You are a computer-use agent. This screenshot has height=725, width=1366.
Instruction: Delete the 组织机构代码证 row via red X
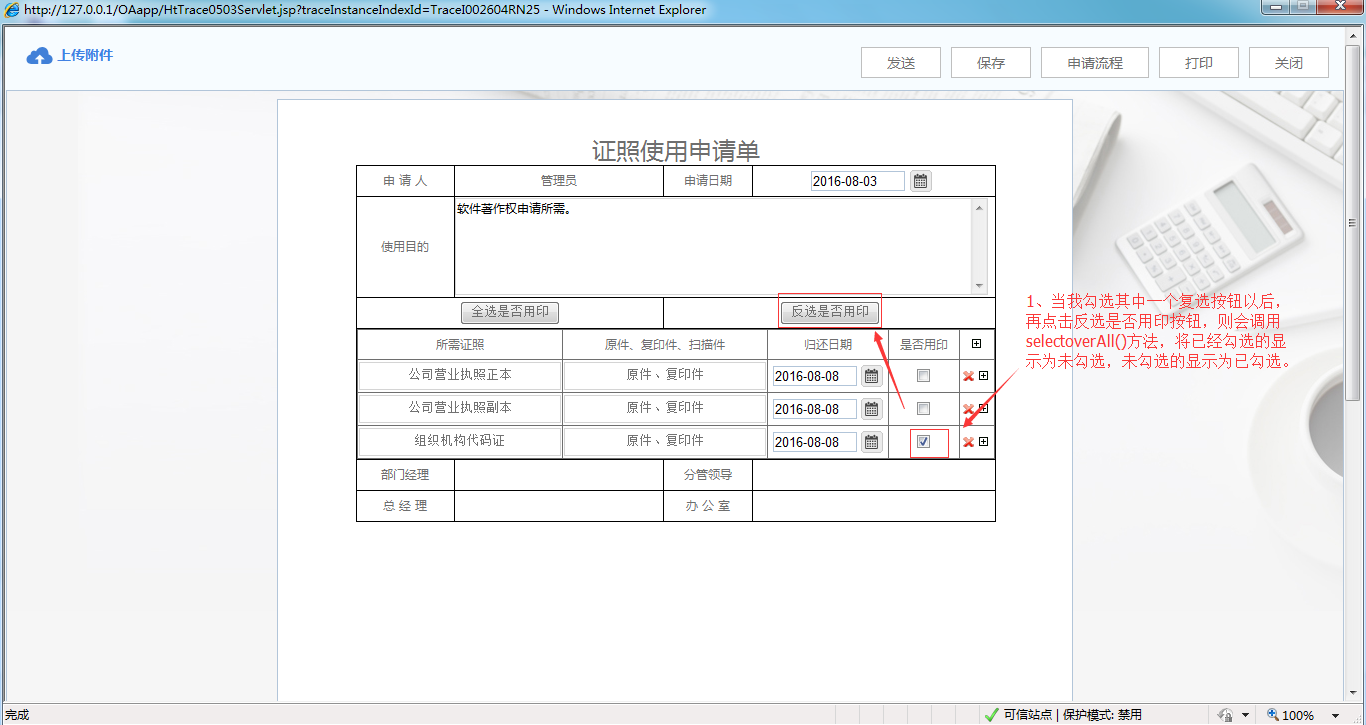pos(967,441)
